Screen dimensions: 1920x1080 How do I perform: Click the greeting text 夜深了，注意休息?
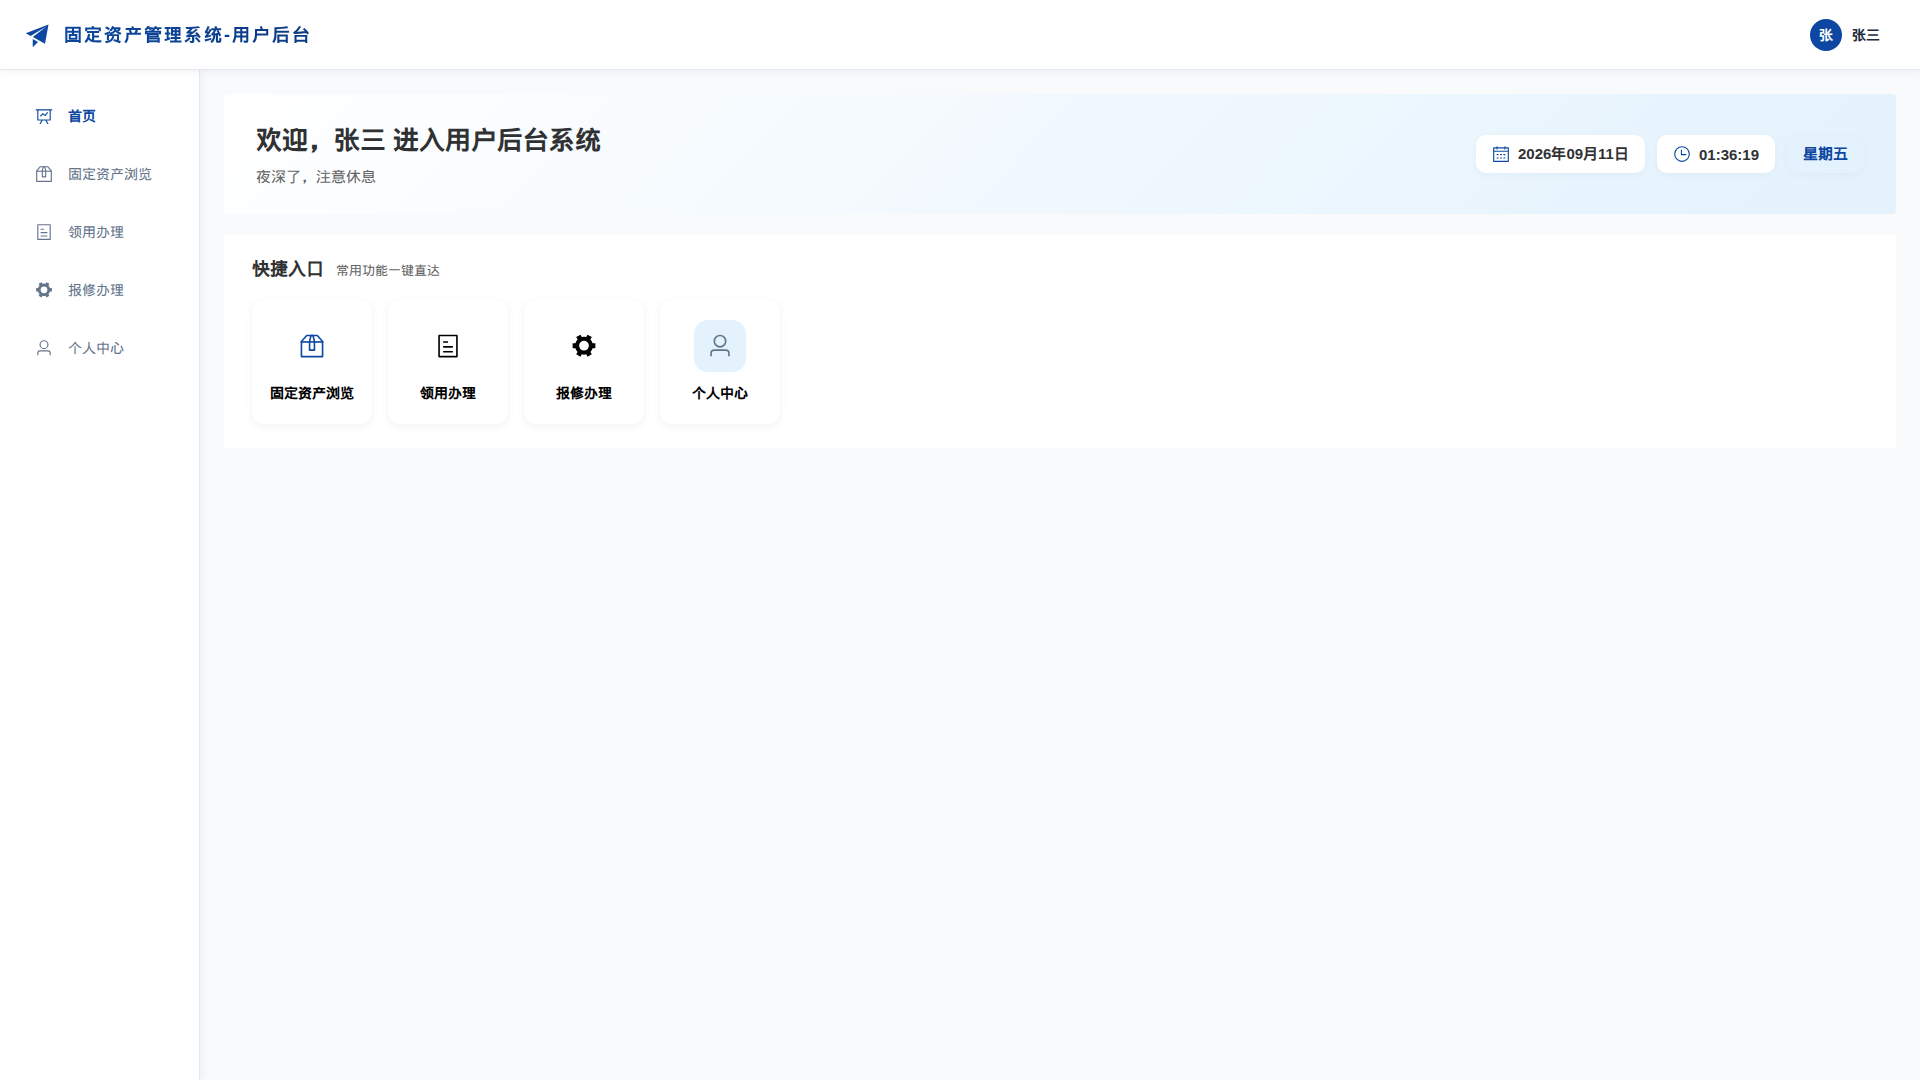tap(316, 177)
